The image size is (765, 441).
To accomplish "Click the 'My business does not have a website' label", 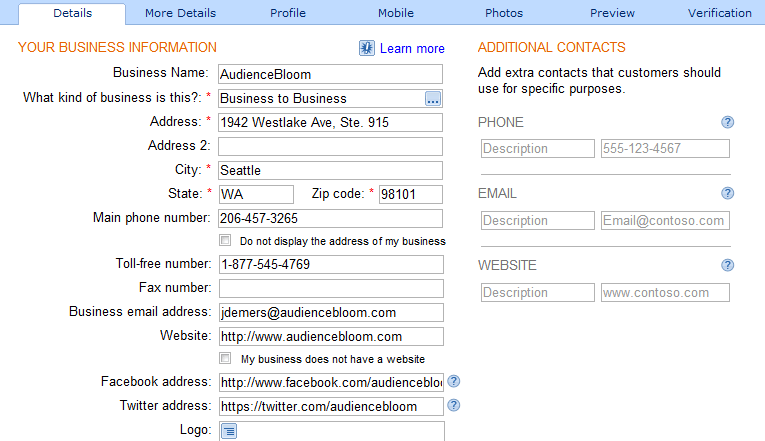I will click(x=333, y=359).
